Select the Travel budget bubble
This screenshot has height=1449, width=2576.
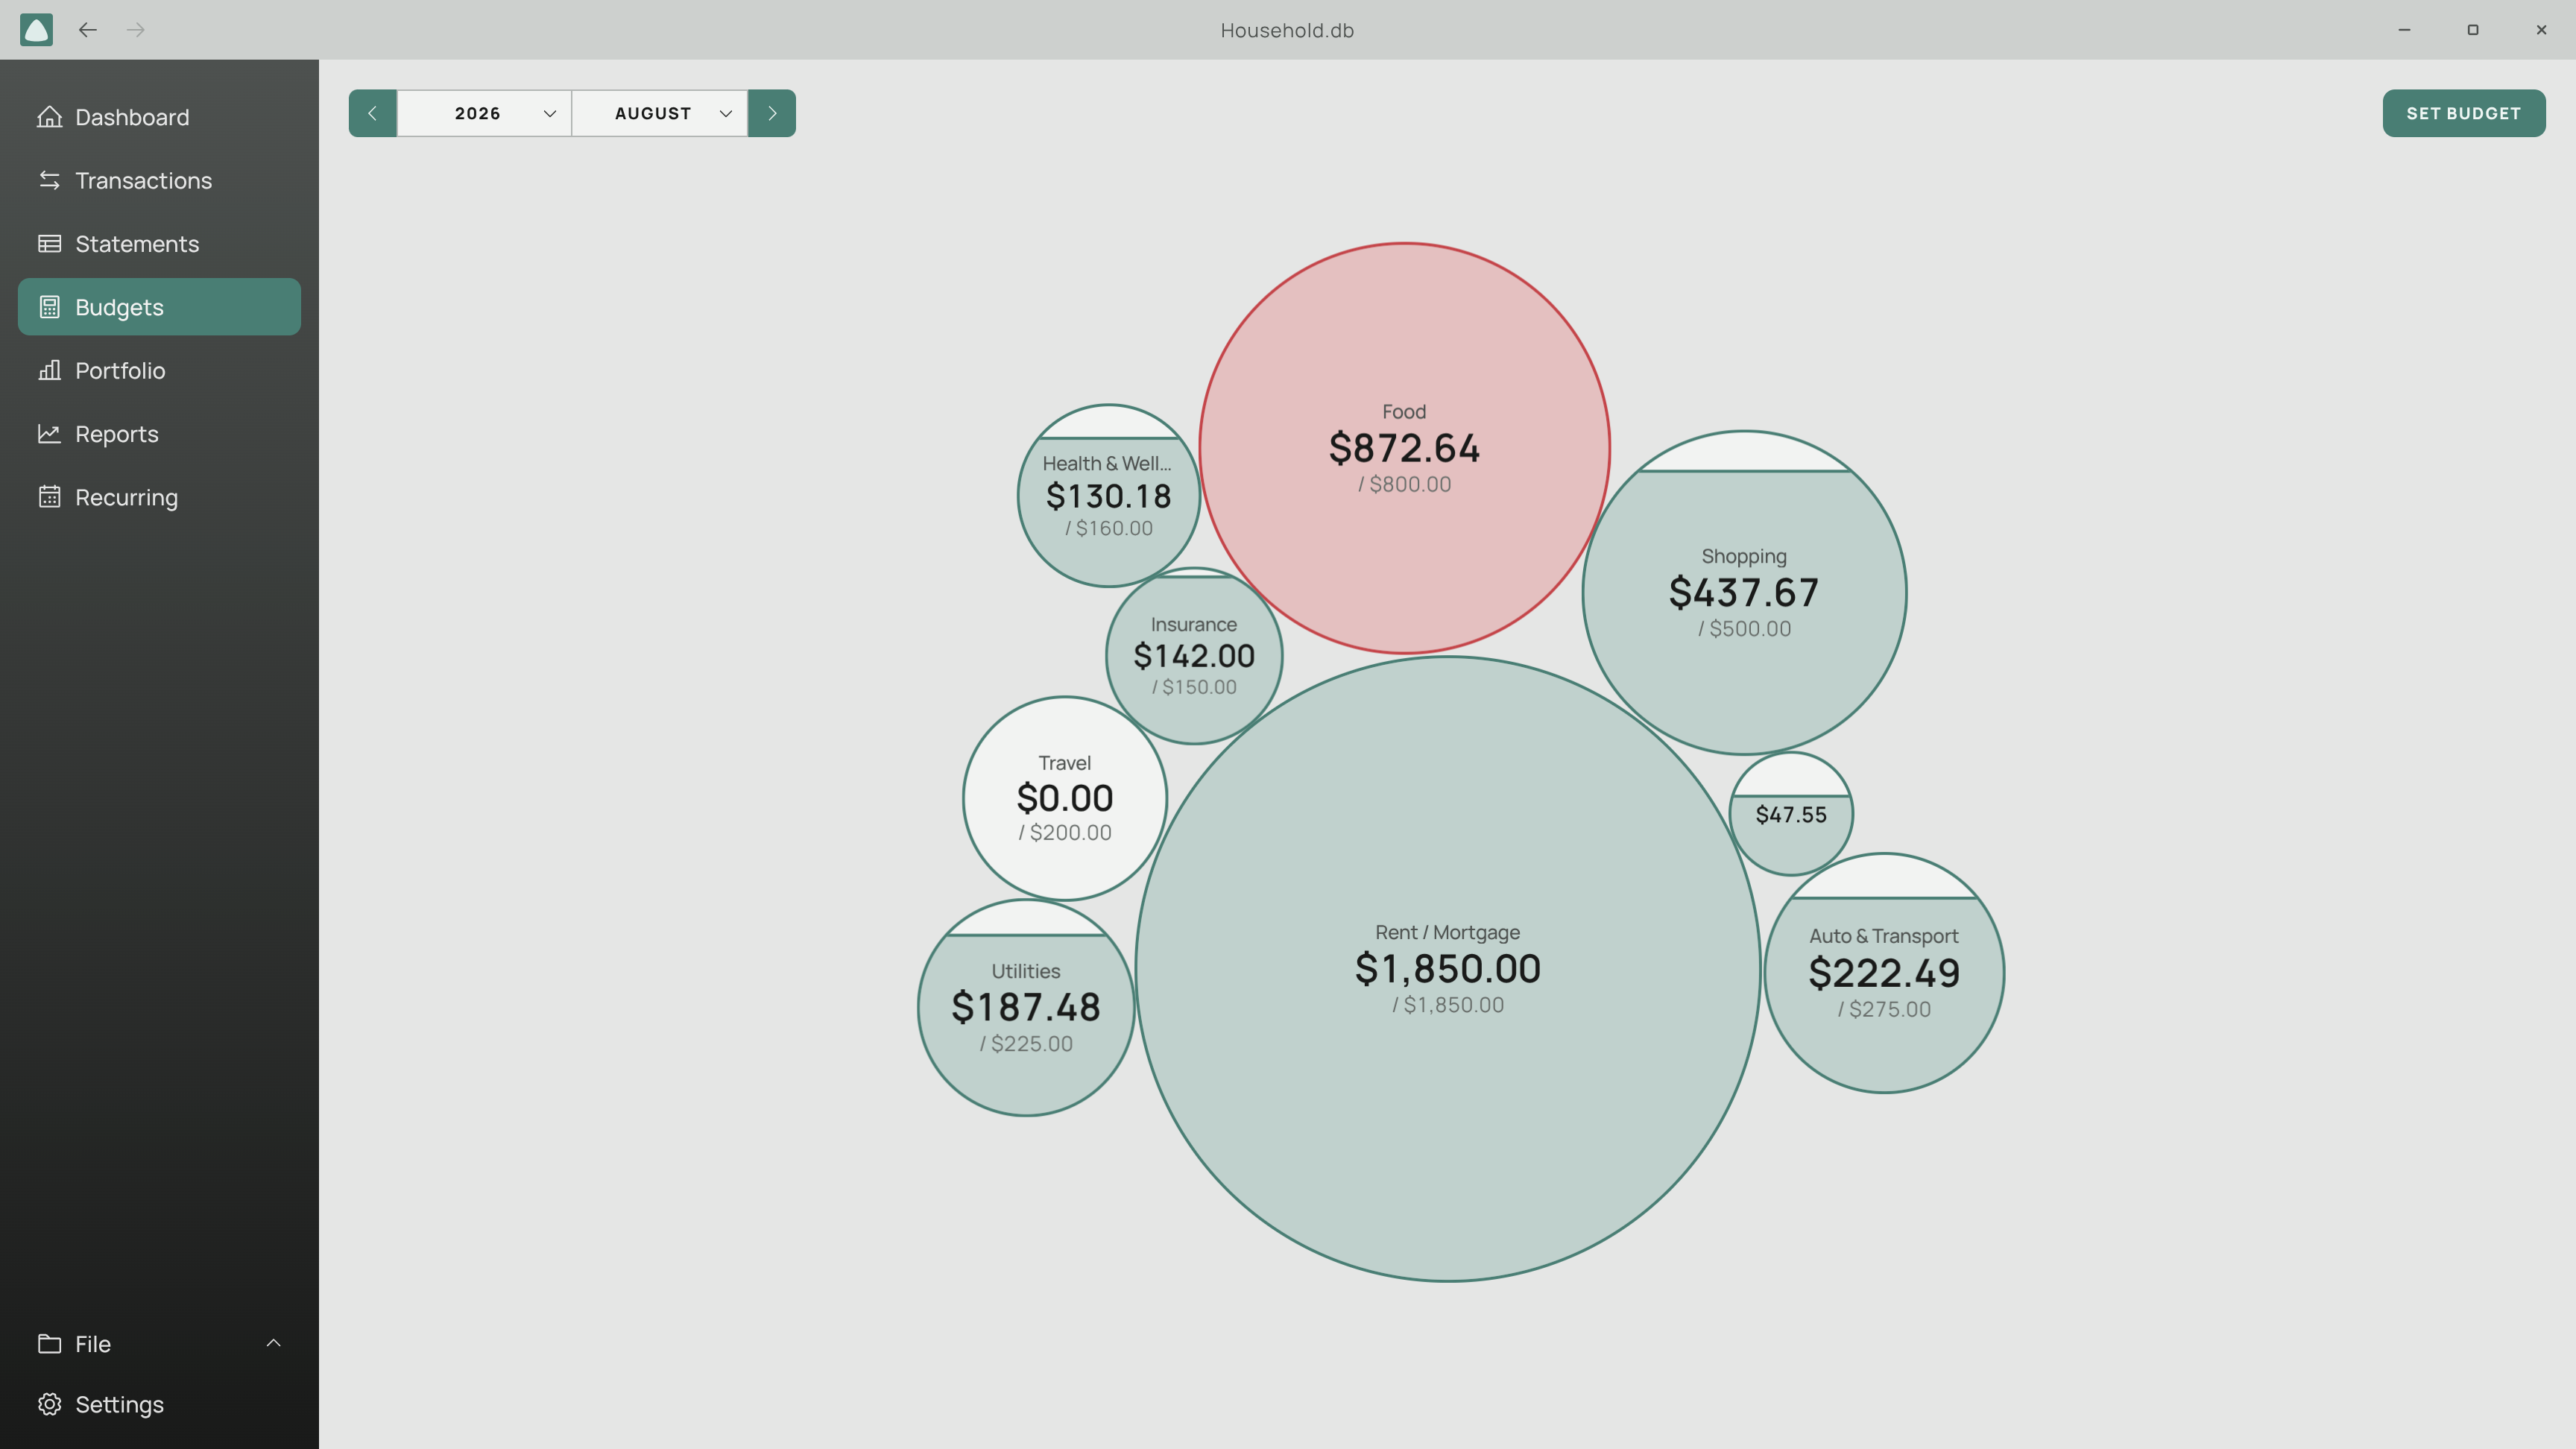tap(1065, 798)
